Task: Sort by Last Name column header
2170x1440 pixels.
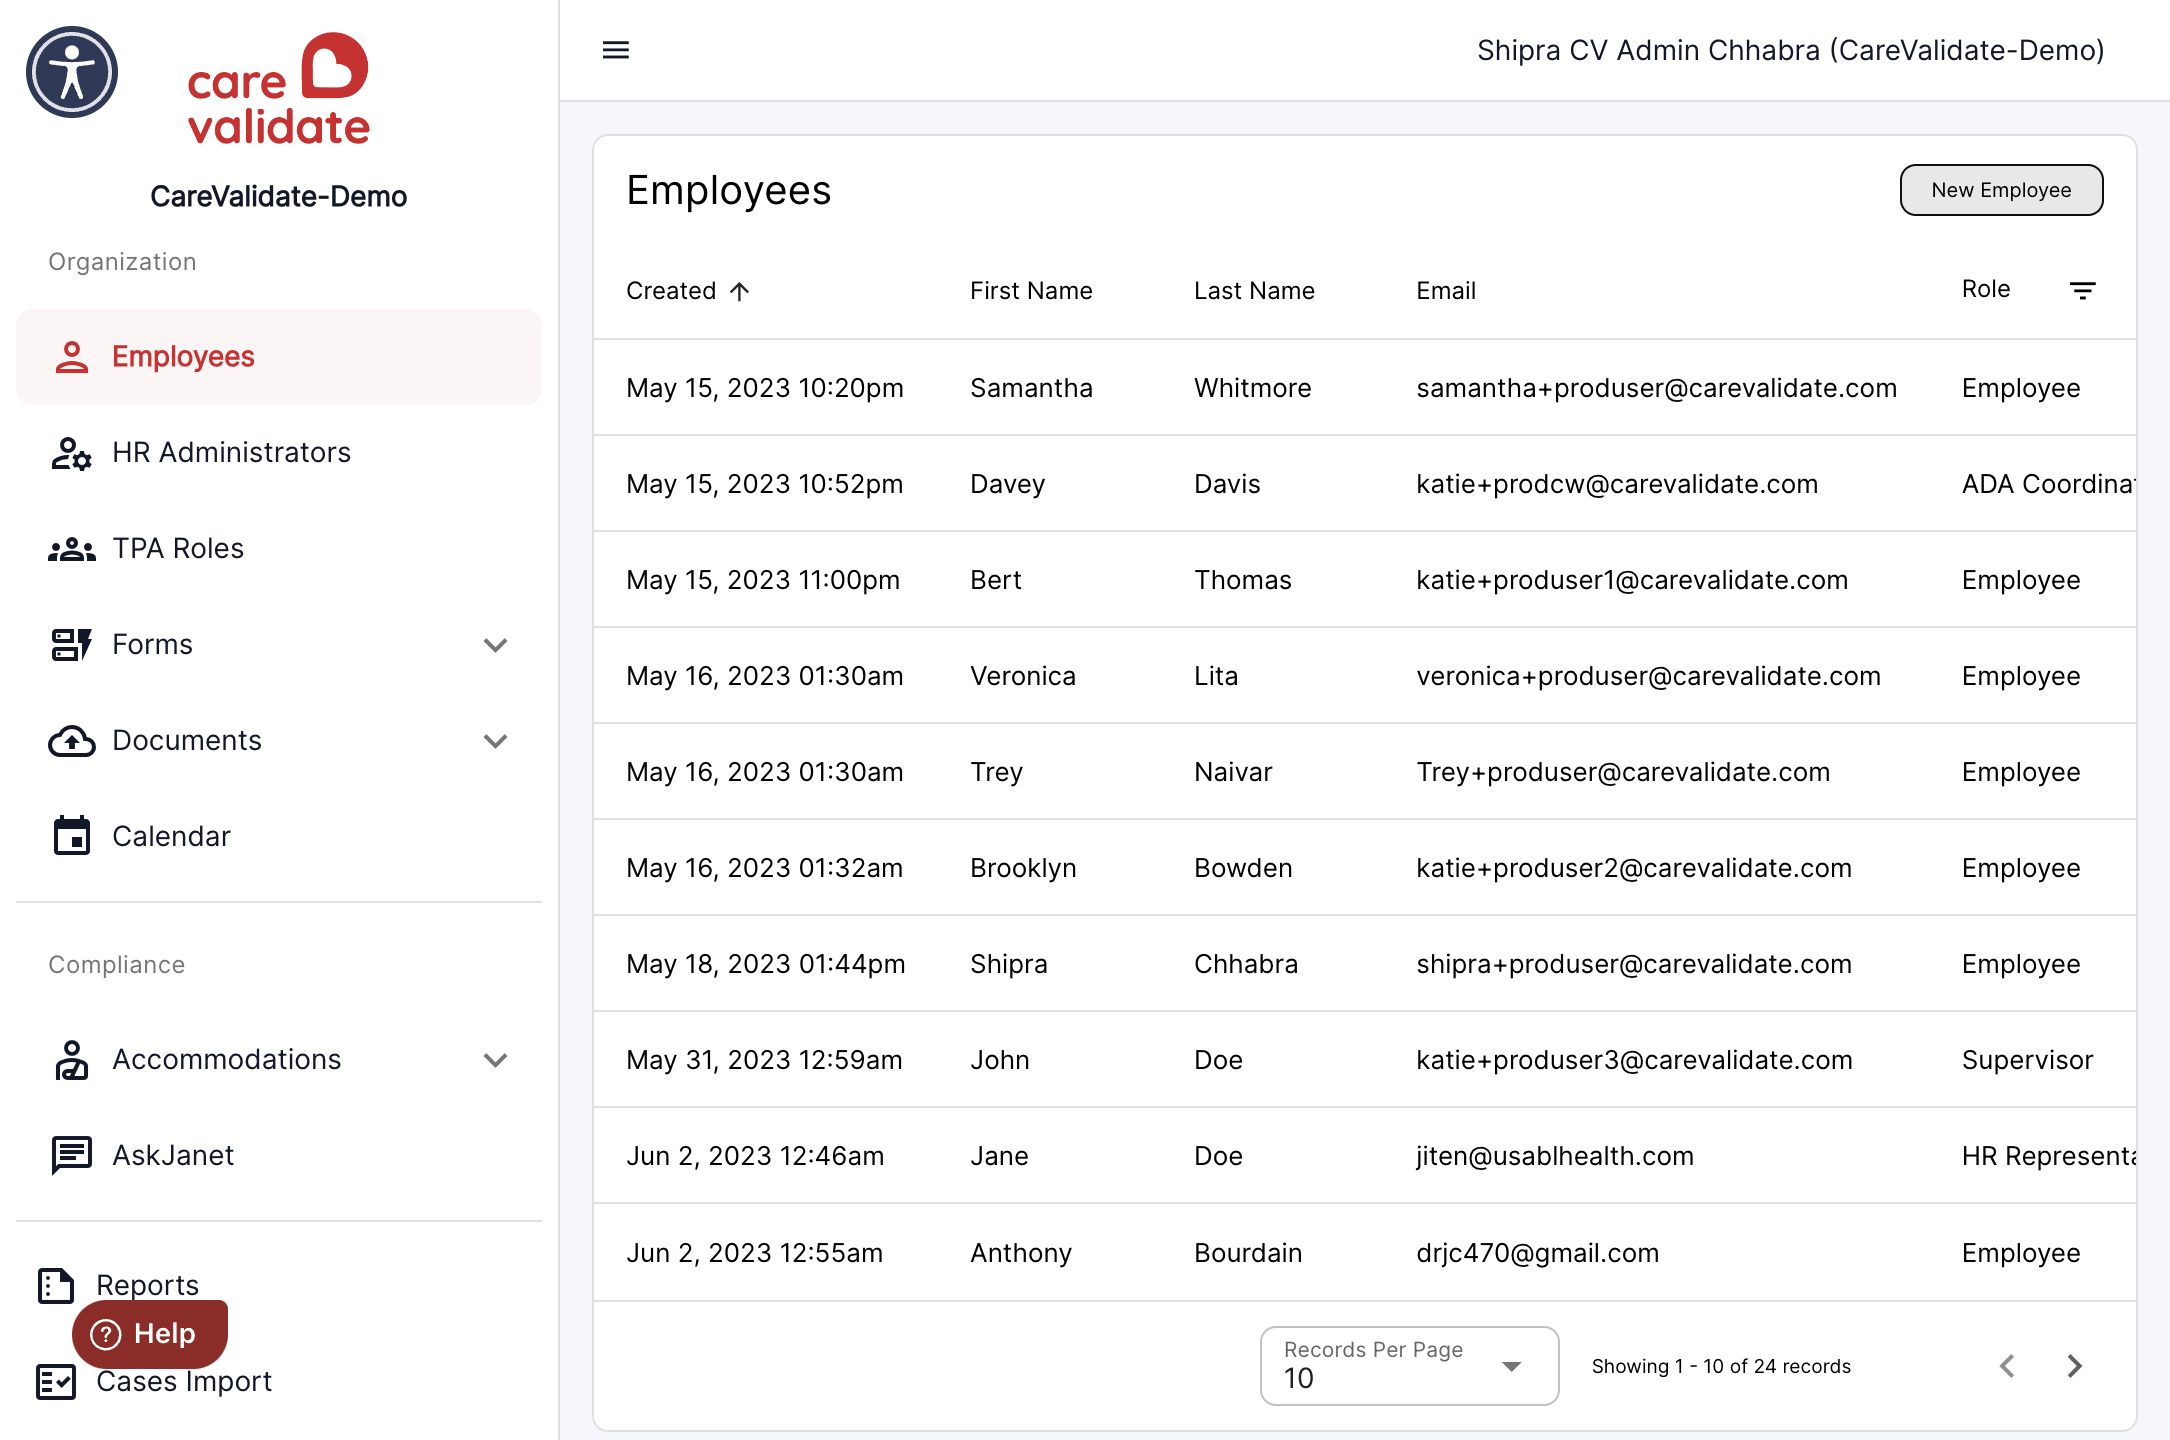Action: coord(1254,291)
